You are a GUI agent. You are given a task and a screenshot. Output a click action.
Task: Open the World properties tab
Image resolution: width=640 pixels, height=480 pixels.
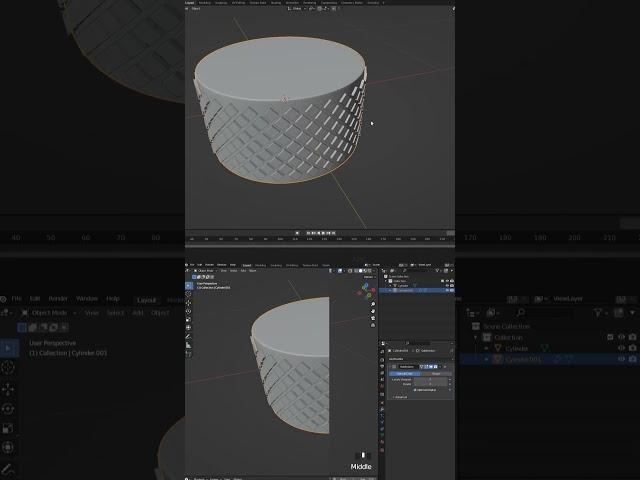(382, 386)
